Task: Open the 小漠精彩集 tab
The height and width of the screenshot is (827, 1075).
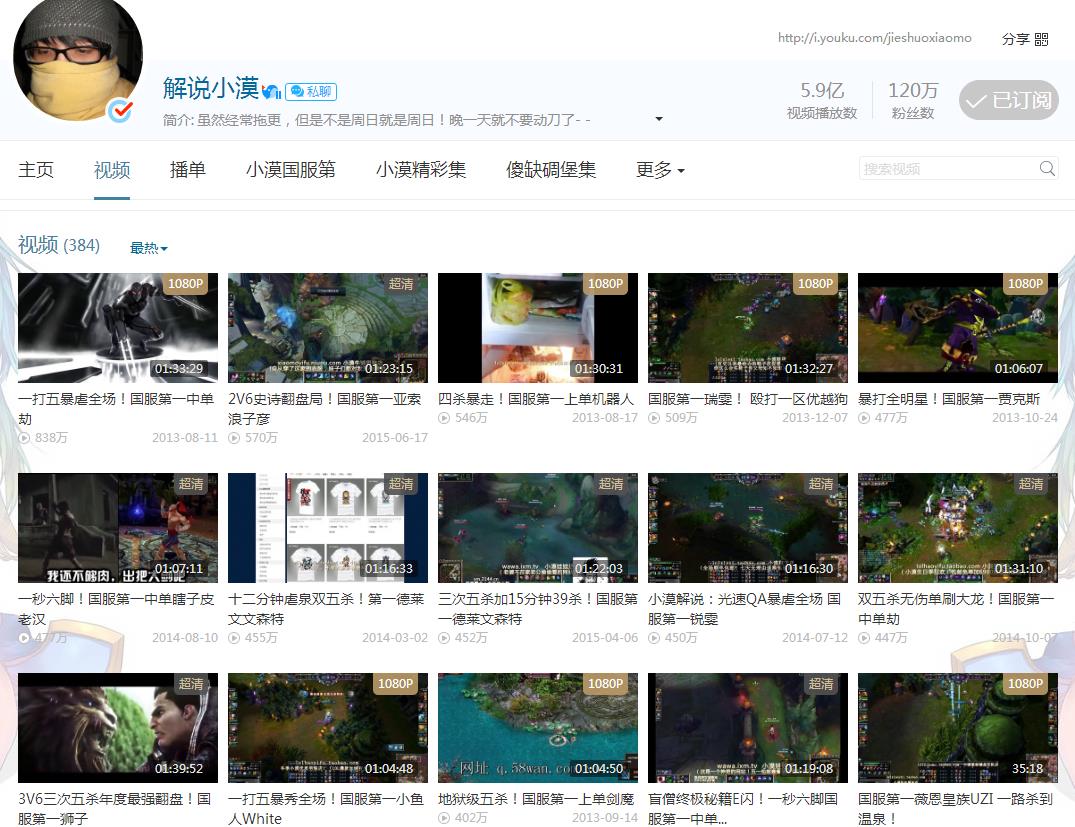Action: click(421, 170)
